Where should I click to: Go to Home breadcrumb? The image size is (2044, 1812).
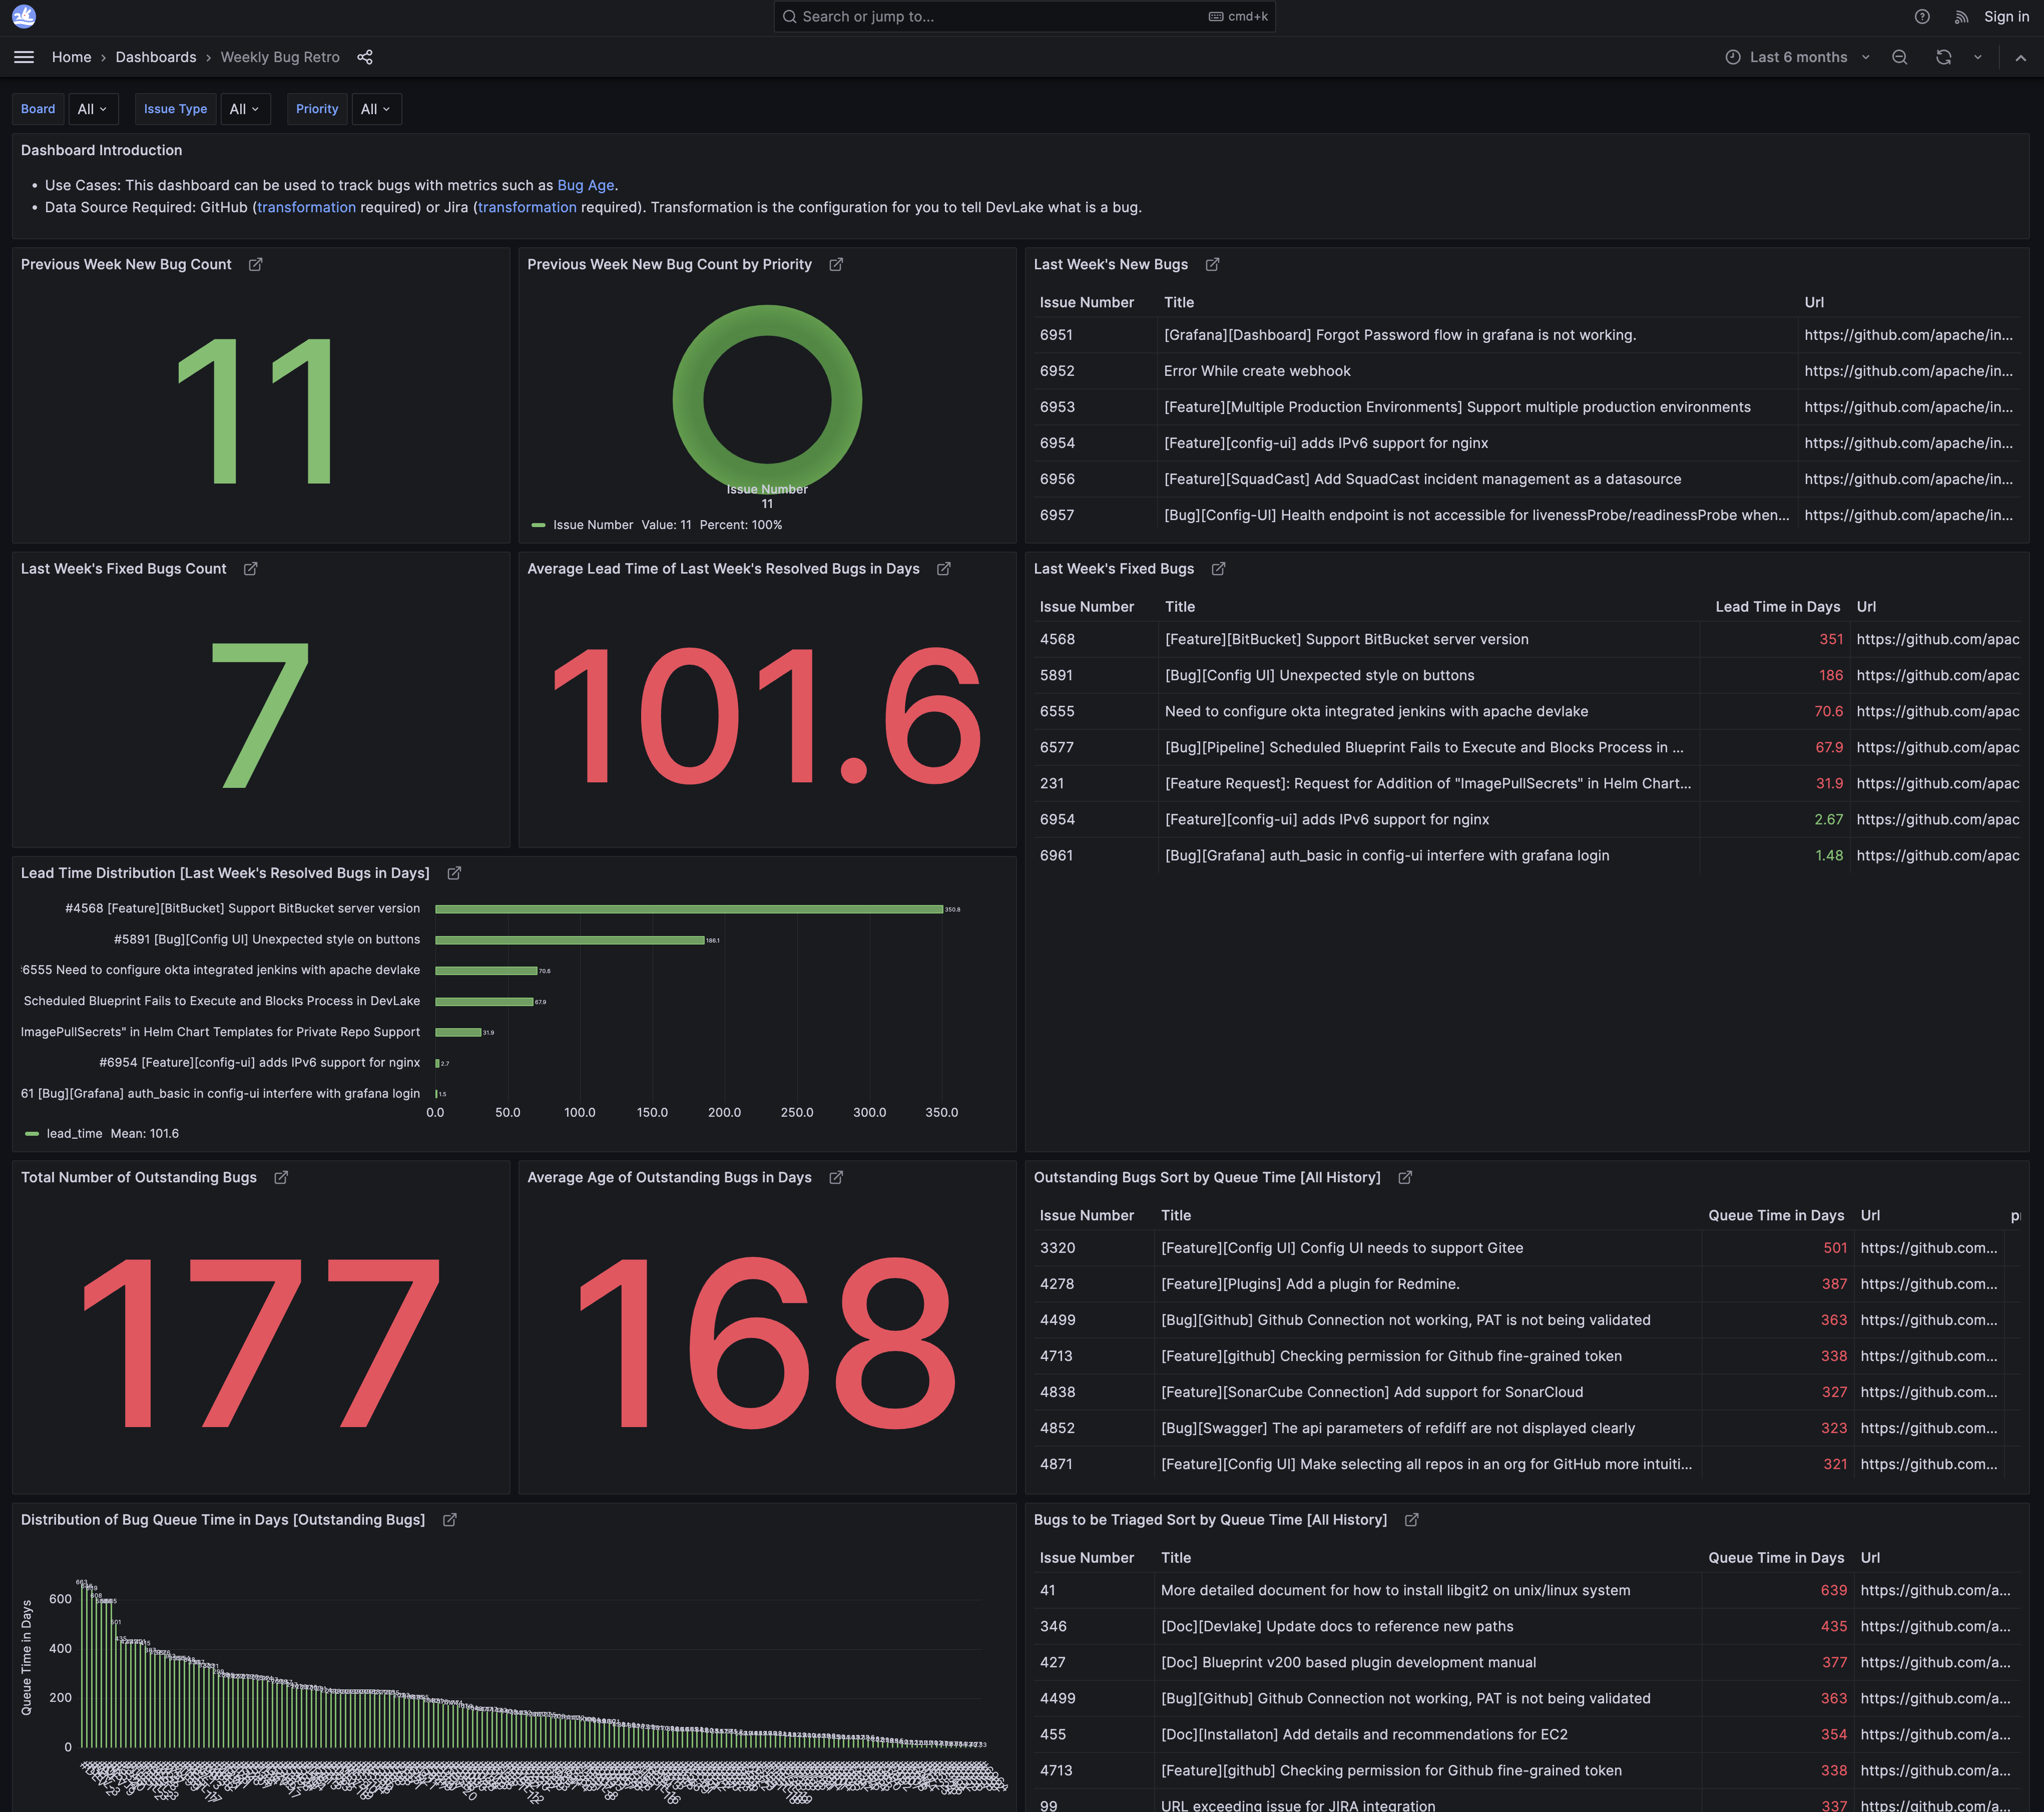coord(71,57)
